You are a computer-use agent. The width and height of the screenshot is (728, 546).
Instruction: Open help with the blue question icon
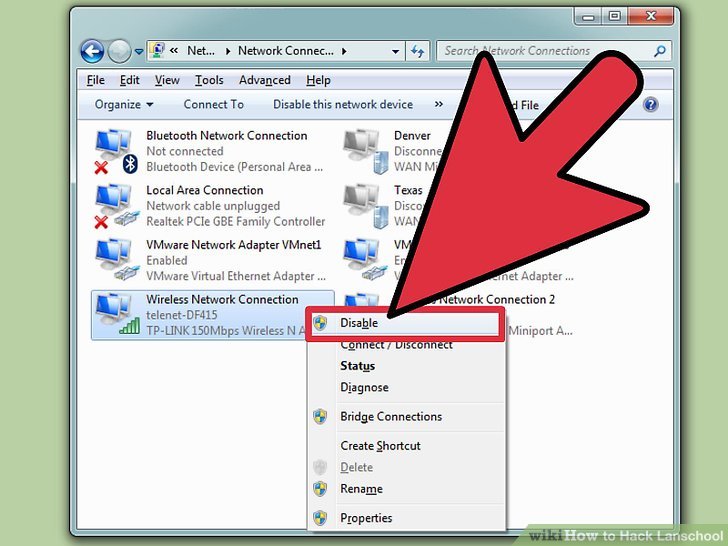pos(650,104)
